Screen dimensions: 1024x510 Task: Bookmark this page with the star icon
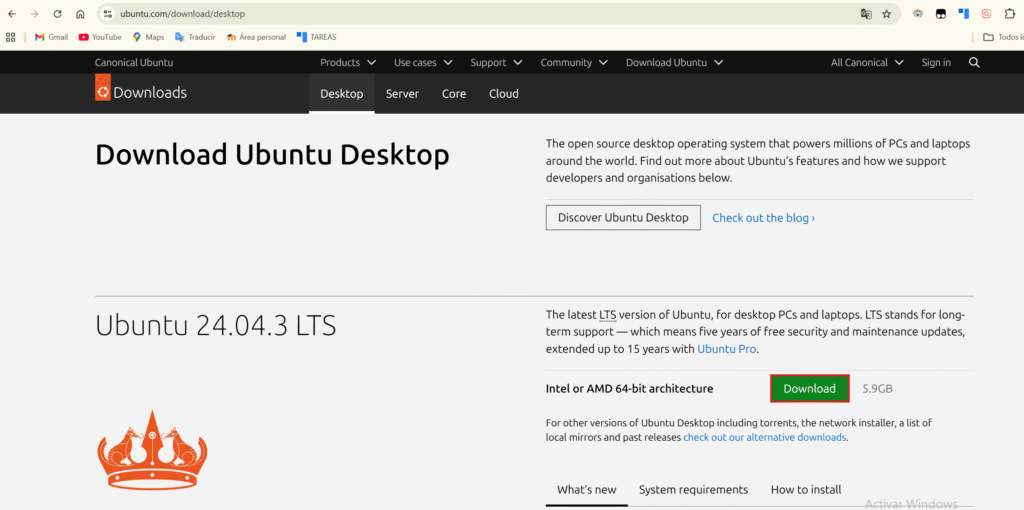pos(886,14)
